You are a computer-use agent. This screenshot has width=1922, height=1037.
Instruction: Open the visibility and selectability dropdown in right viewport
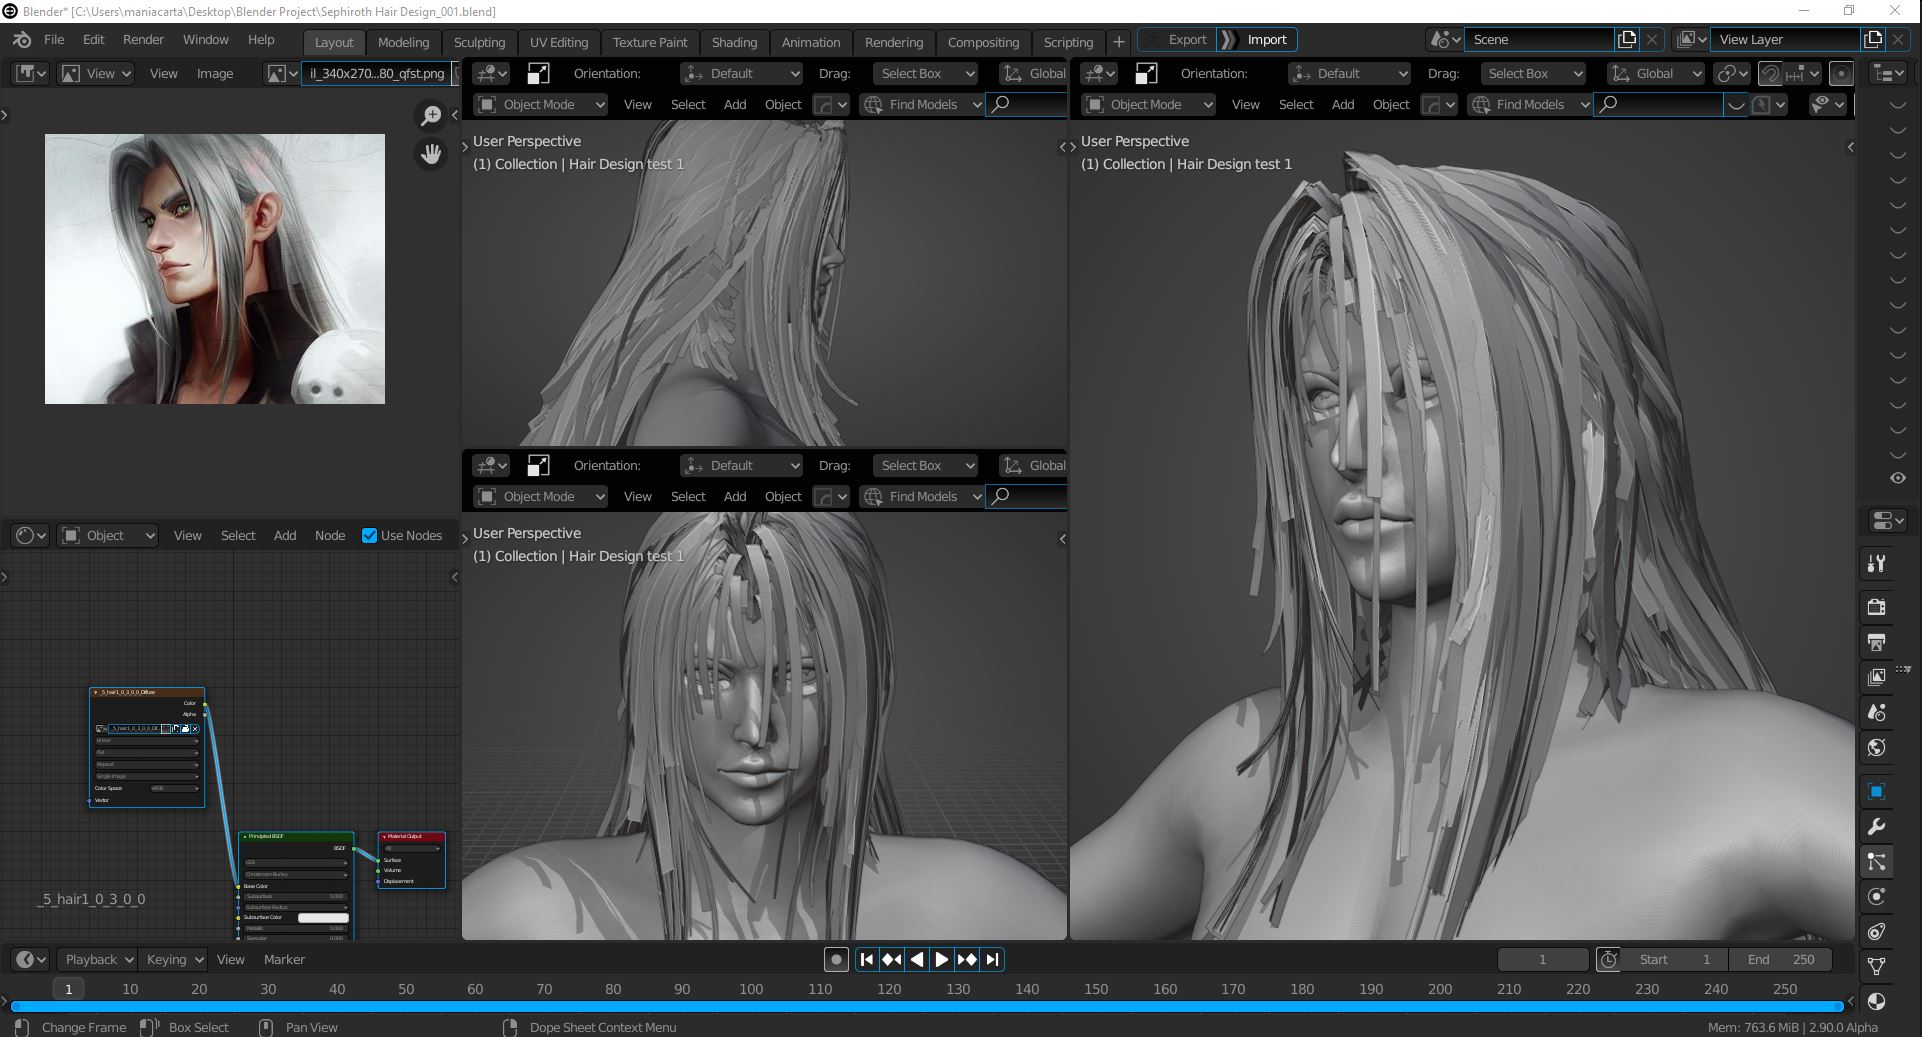(x=1827, y=105)
